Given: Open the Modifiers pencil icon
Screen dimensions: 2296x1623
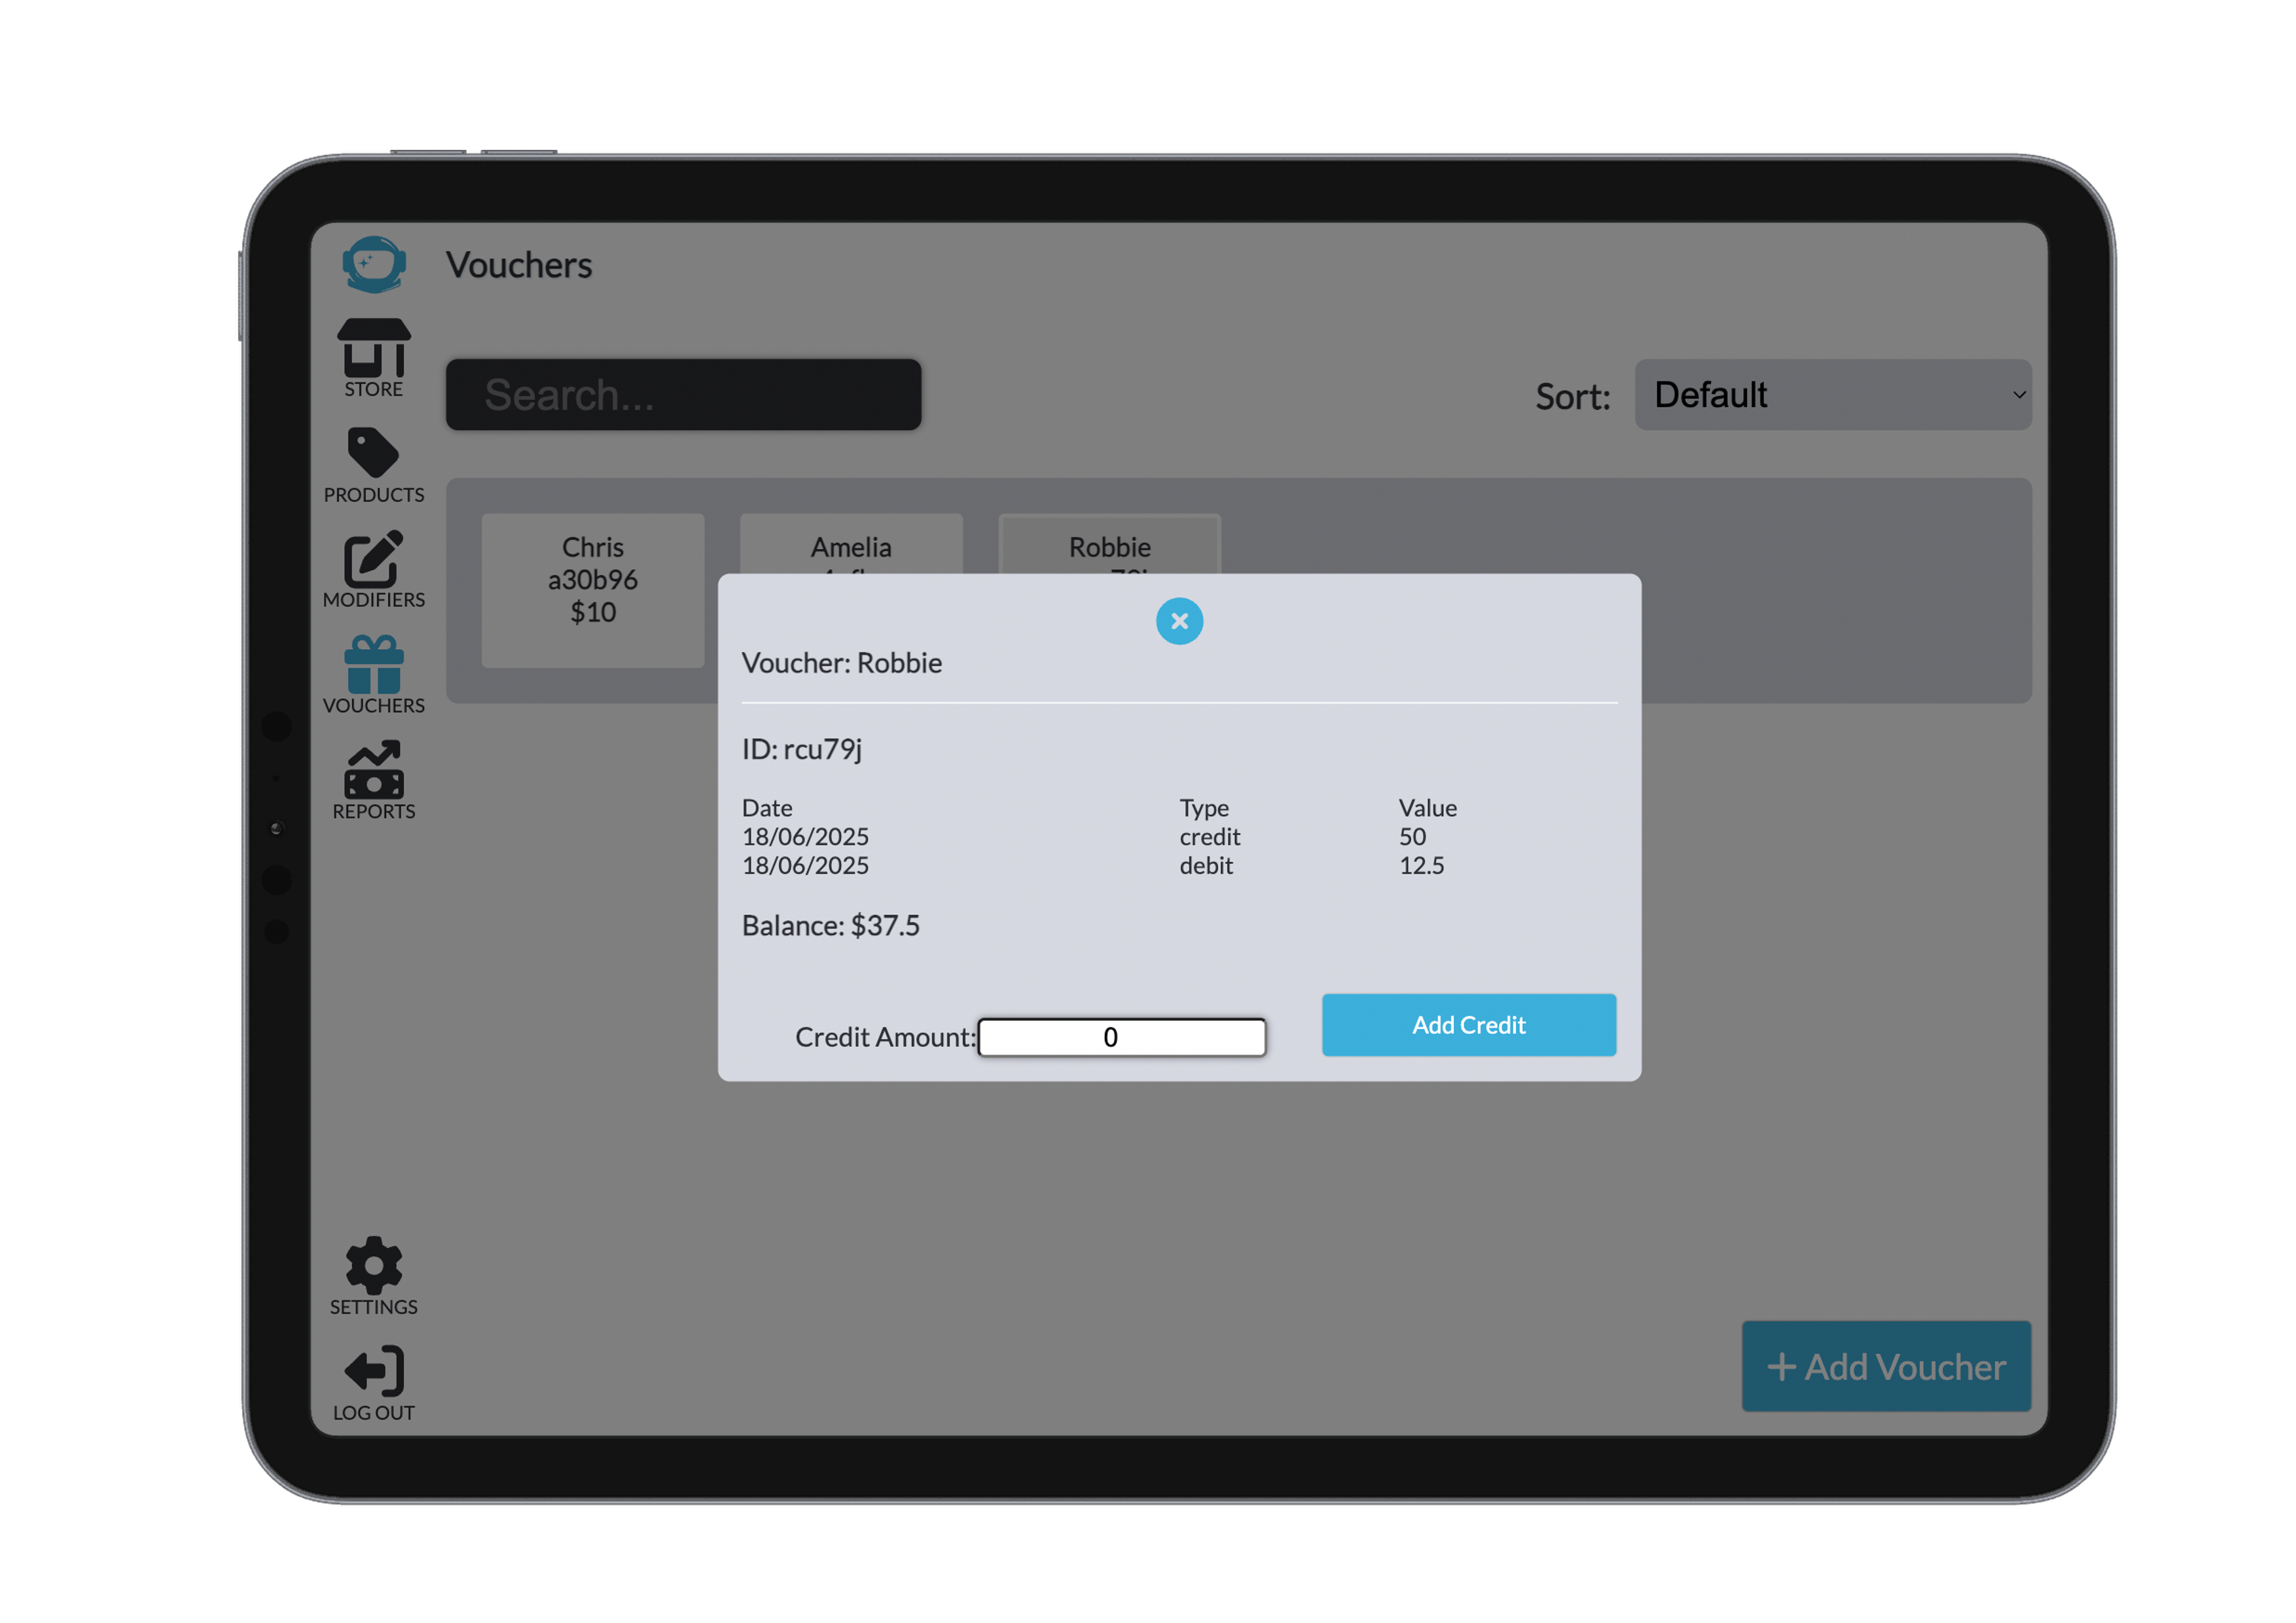Looking at the screenshot, I should 373,559.
